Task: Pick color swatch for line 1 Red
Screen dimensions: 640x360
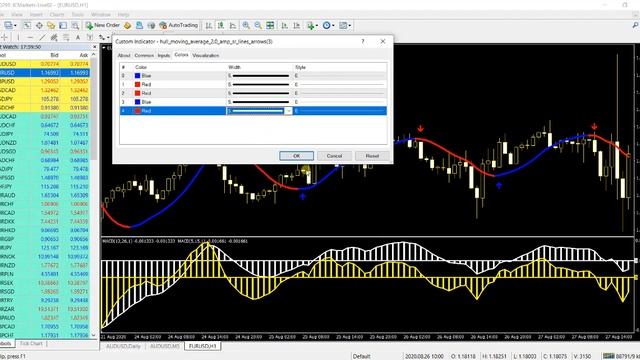Action: click(138, 84)
